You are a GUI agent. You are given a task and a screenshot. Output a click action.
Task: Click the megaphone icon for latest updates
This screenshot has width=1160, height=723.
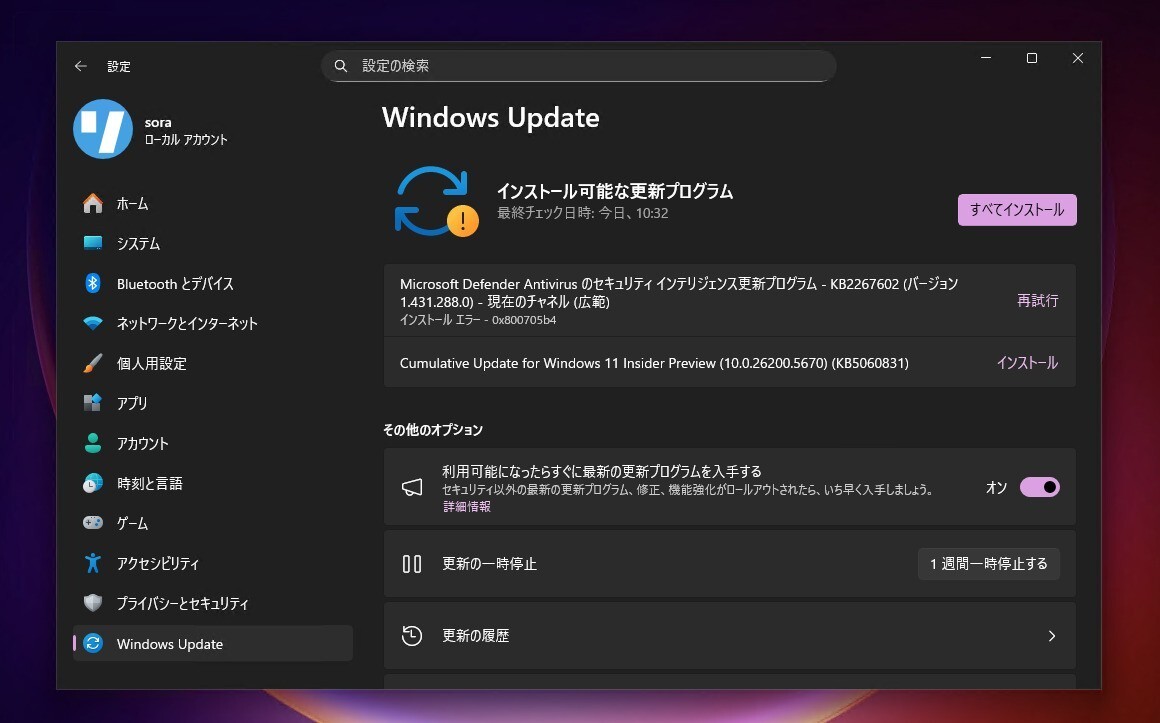pos(412,487)
